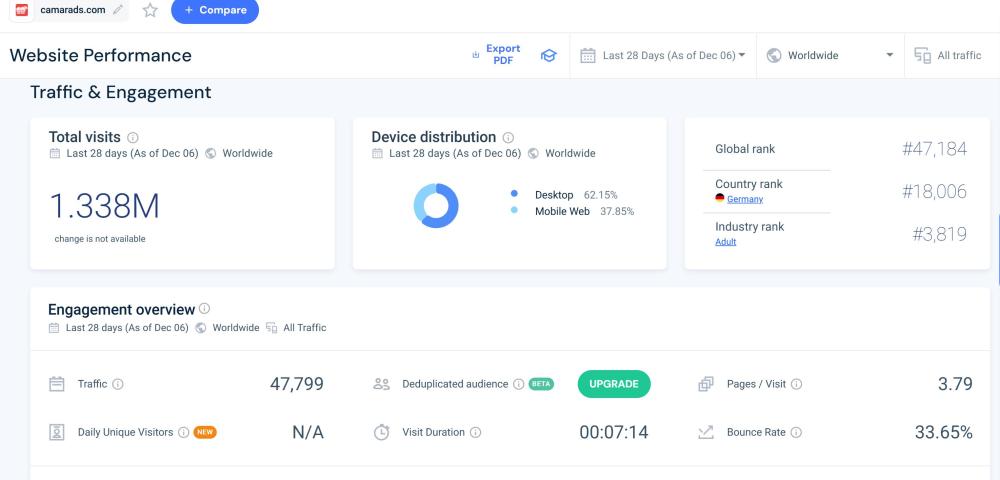Export the report as PDF

click(497, 55)
